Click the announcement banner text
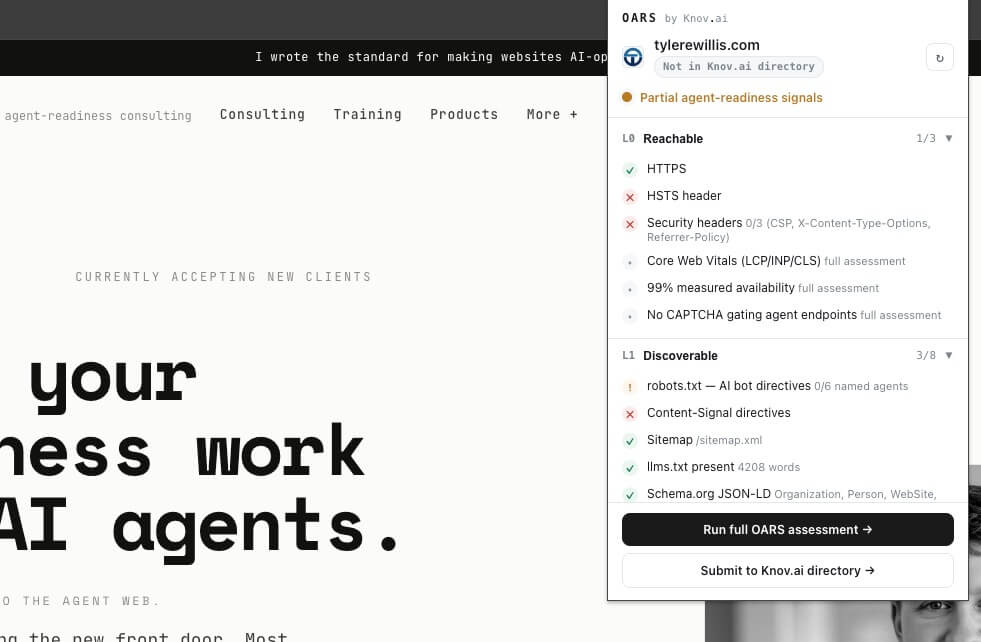981x642 pixels. [431, 57]
